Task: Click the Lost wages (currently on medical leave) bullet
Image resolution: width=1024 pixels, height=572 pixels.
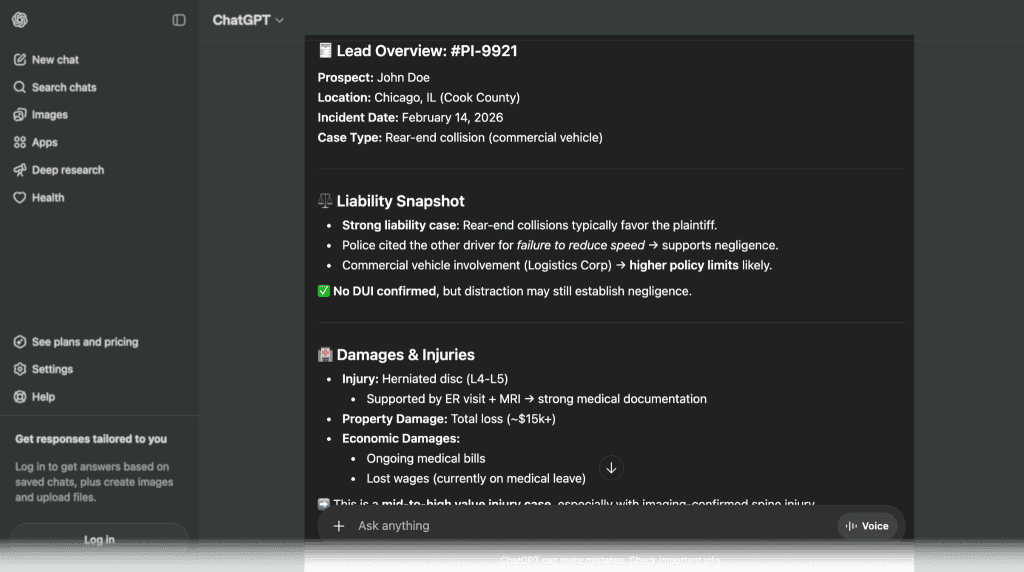Action: [x=476, y=479]
